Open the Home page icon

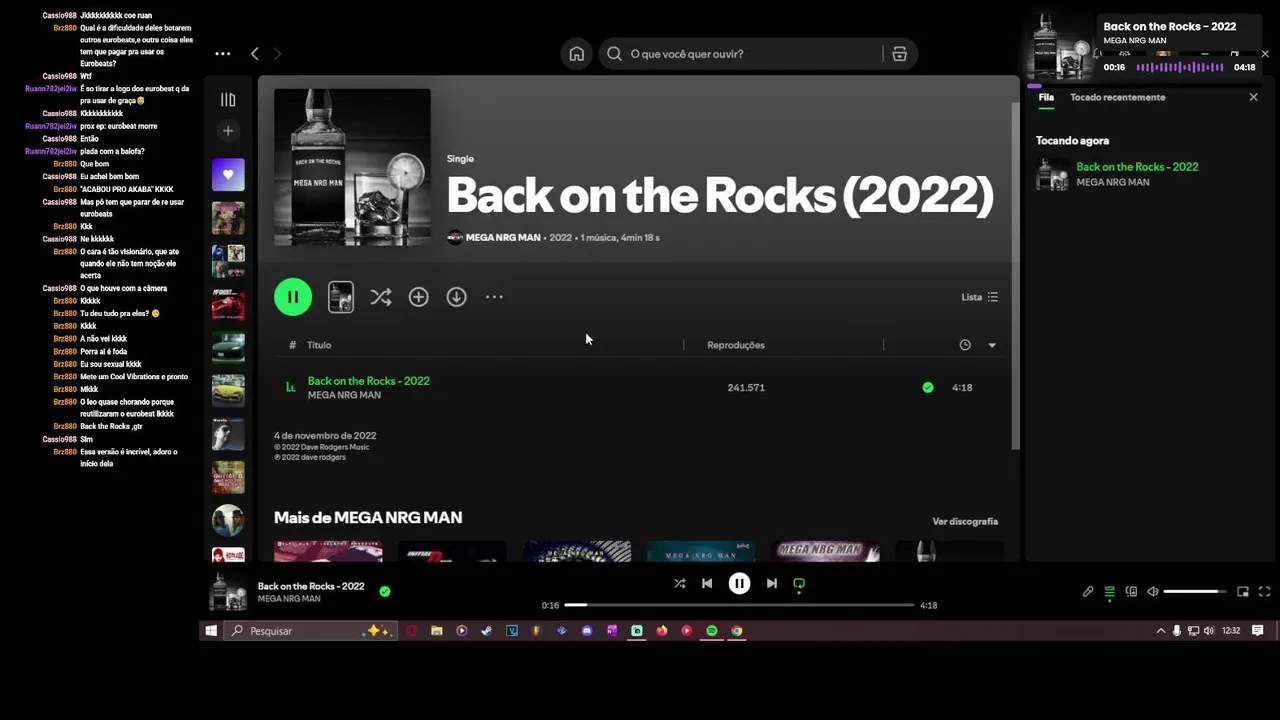pyautogui.click(x=577, y=54)
